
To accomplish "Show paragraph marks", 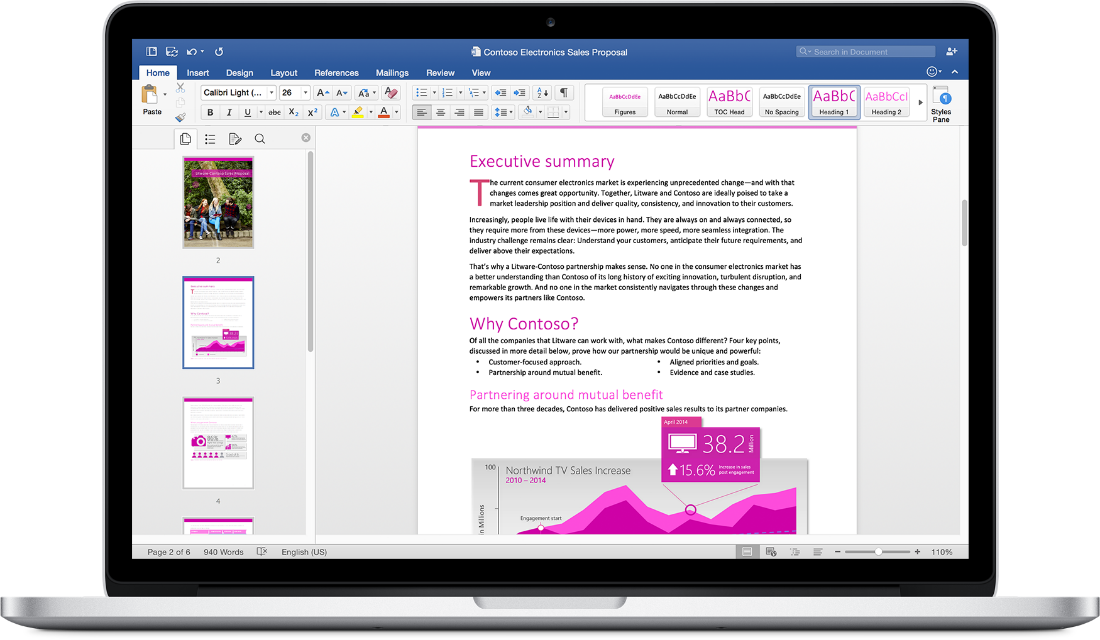I will (x=565, y=92).
